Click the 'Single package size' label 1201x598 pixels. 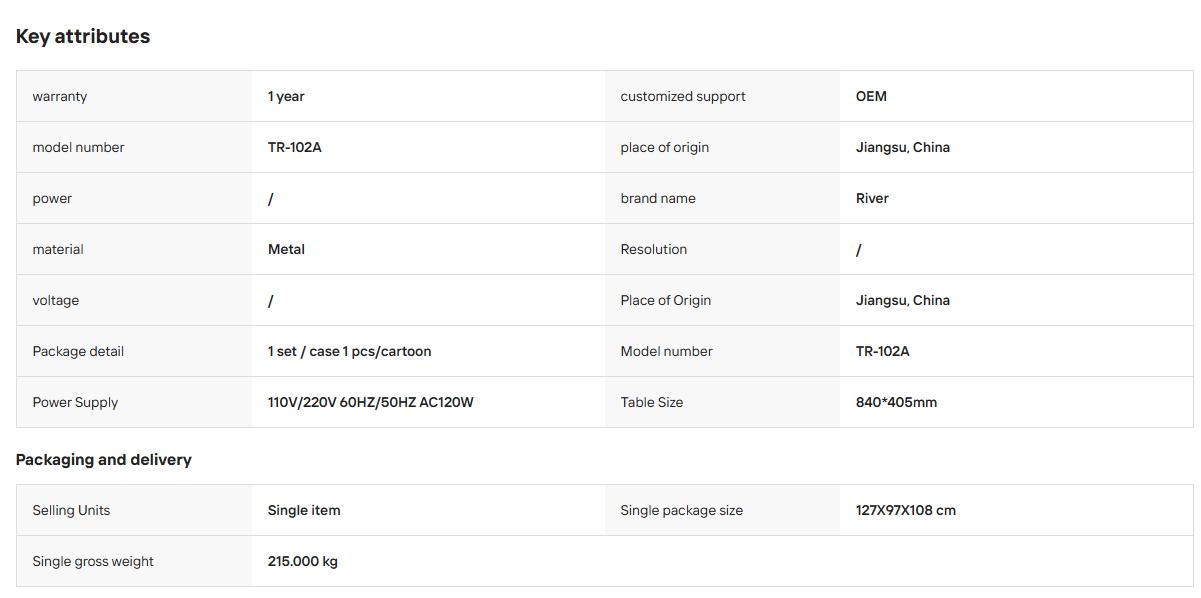(x=682, y=511)
